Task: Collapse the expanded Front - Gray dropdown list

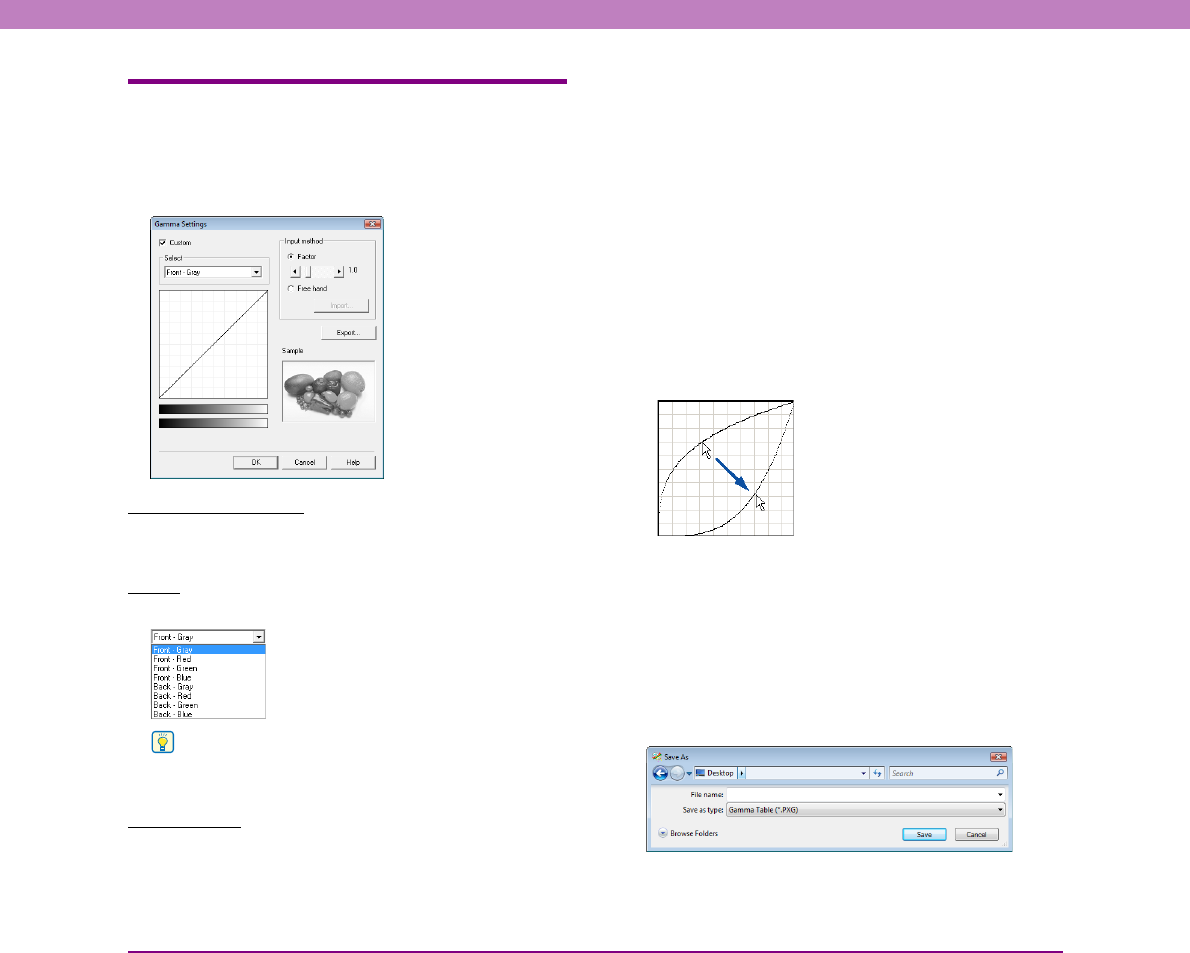Action: point(259,637)
